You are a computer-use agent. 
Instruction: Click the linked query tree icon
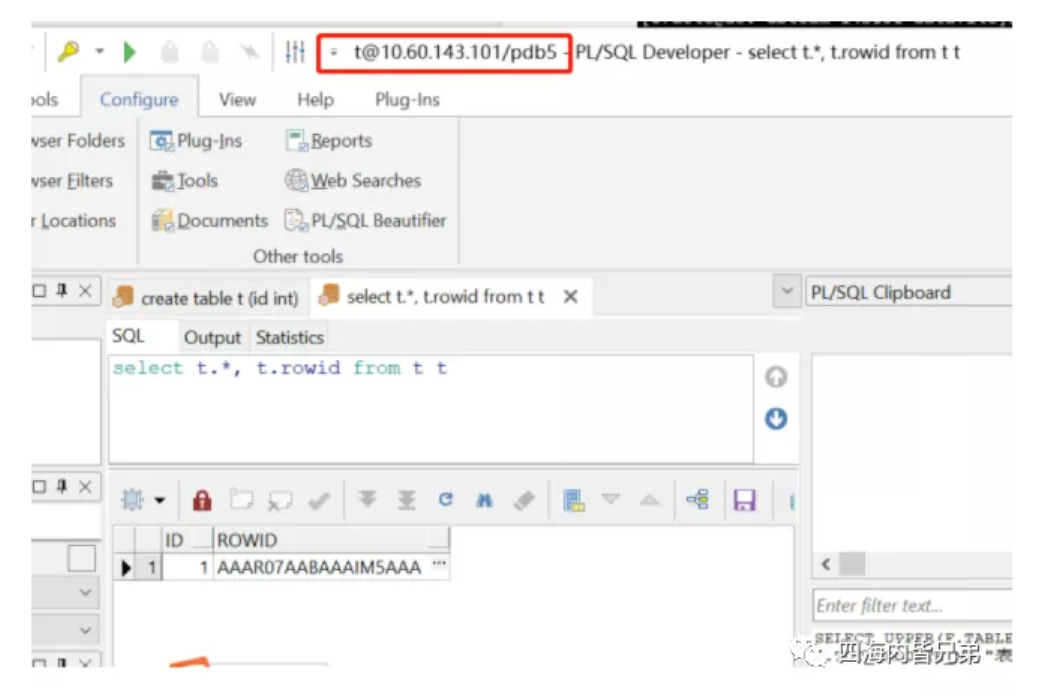point(698,499)
